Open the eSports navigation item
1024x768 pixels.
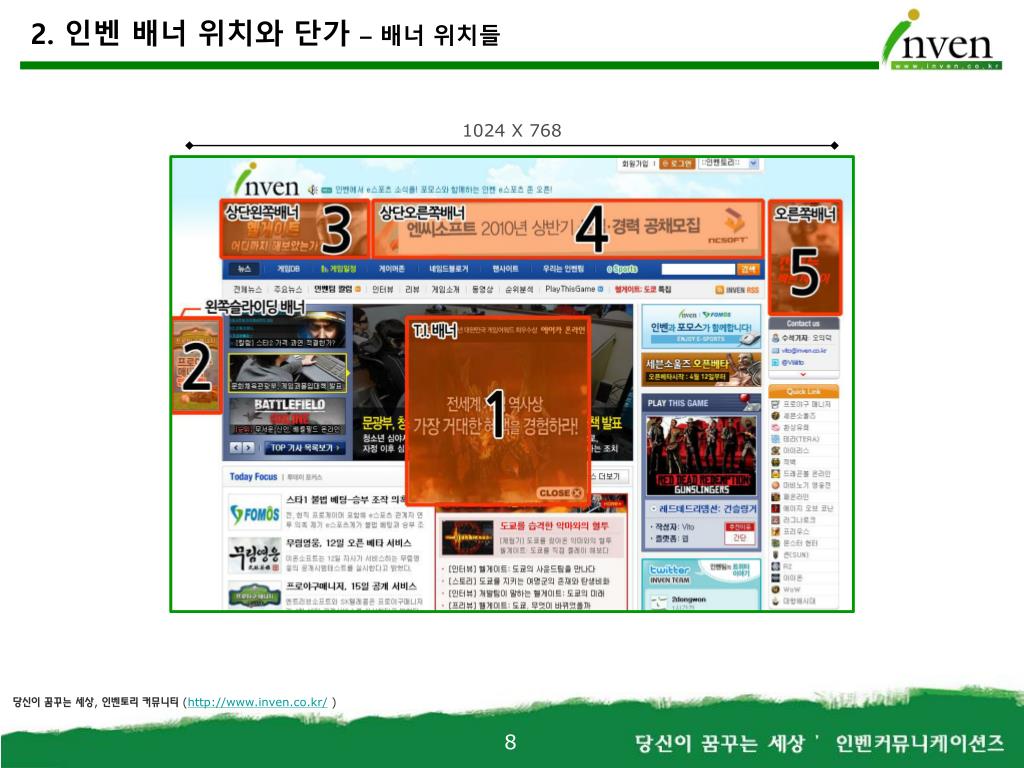click(622, 269)
